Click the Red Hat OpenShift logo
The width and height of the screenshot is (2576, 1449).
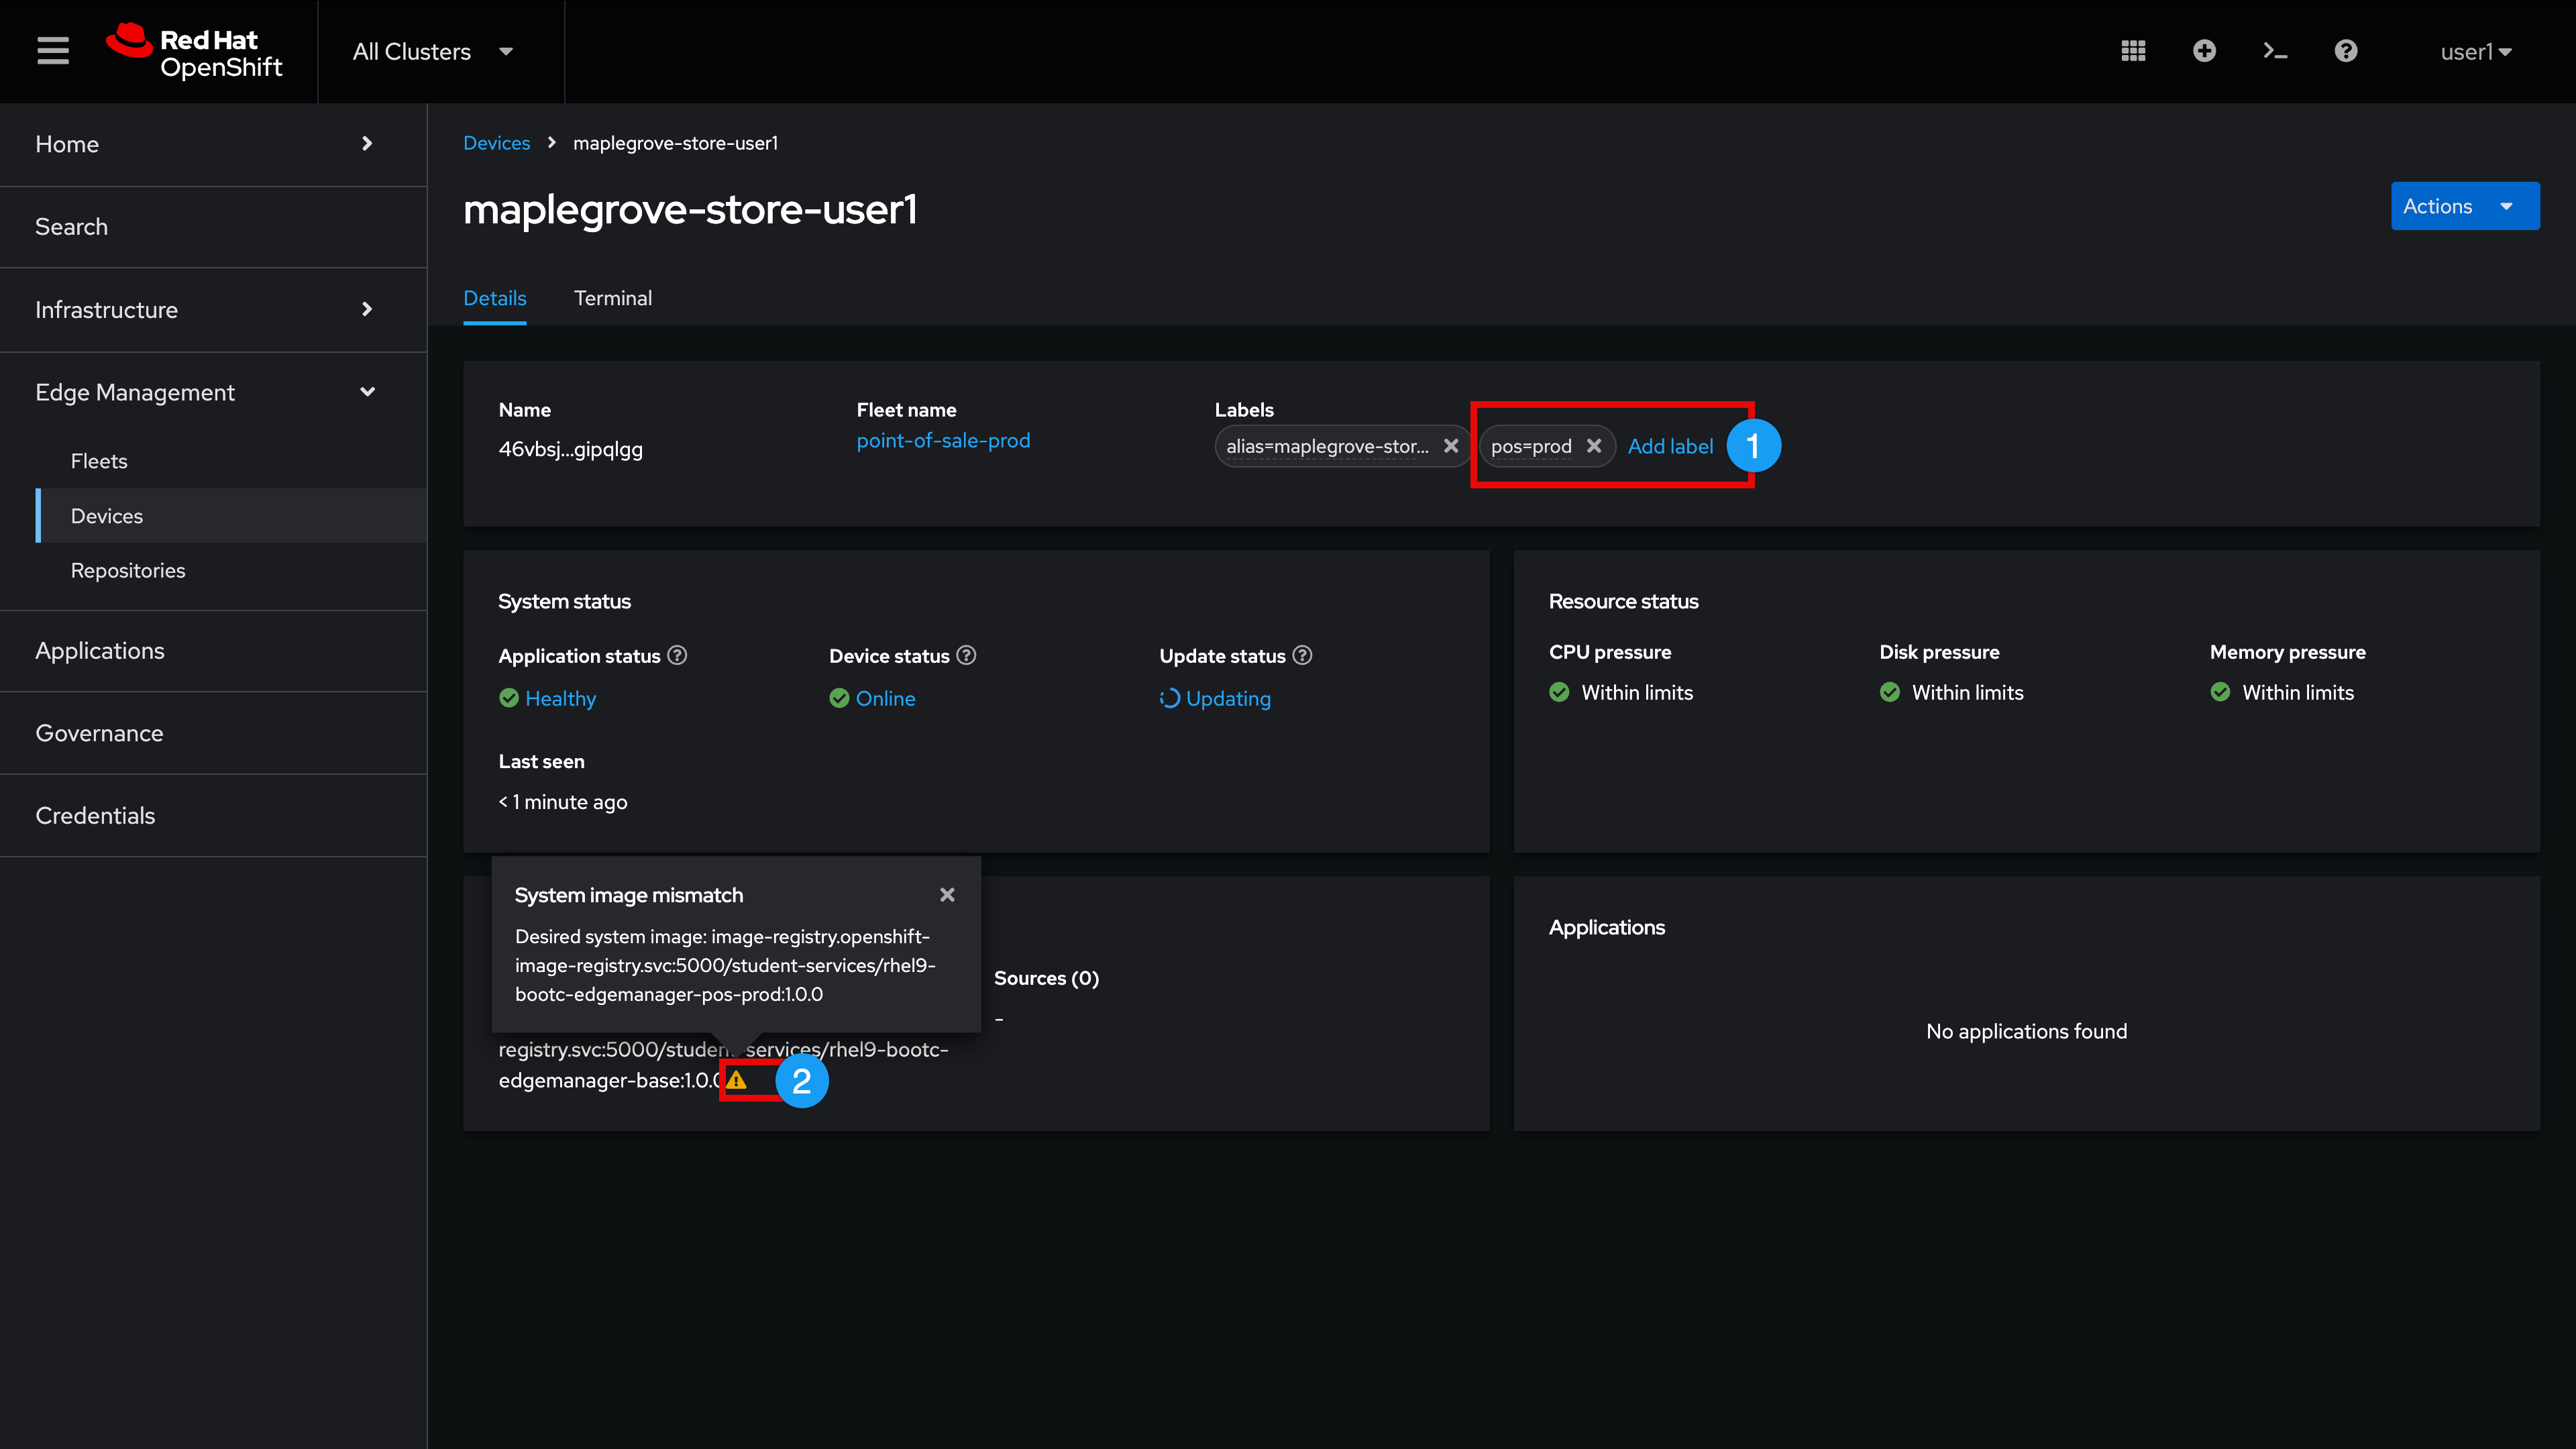pyautogui.click(x=195, y=51)
